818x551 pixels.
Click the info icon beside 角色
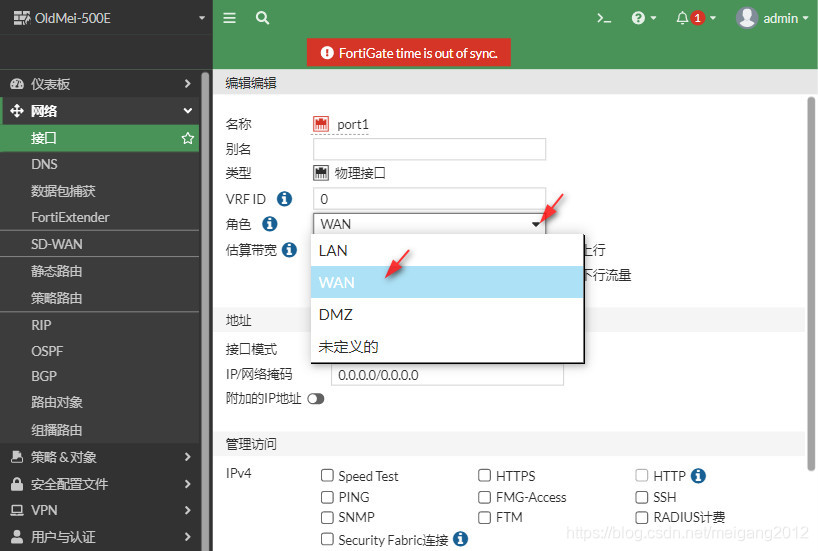270,224
